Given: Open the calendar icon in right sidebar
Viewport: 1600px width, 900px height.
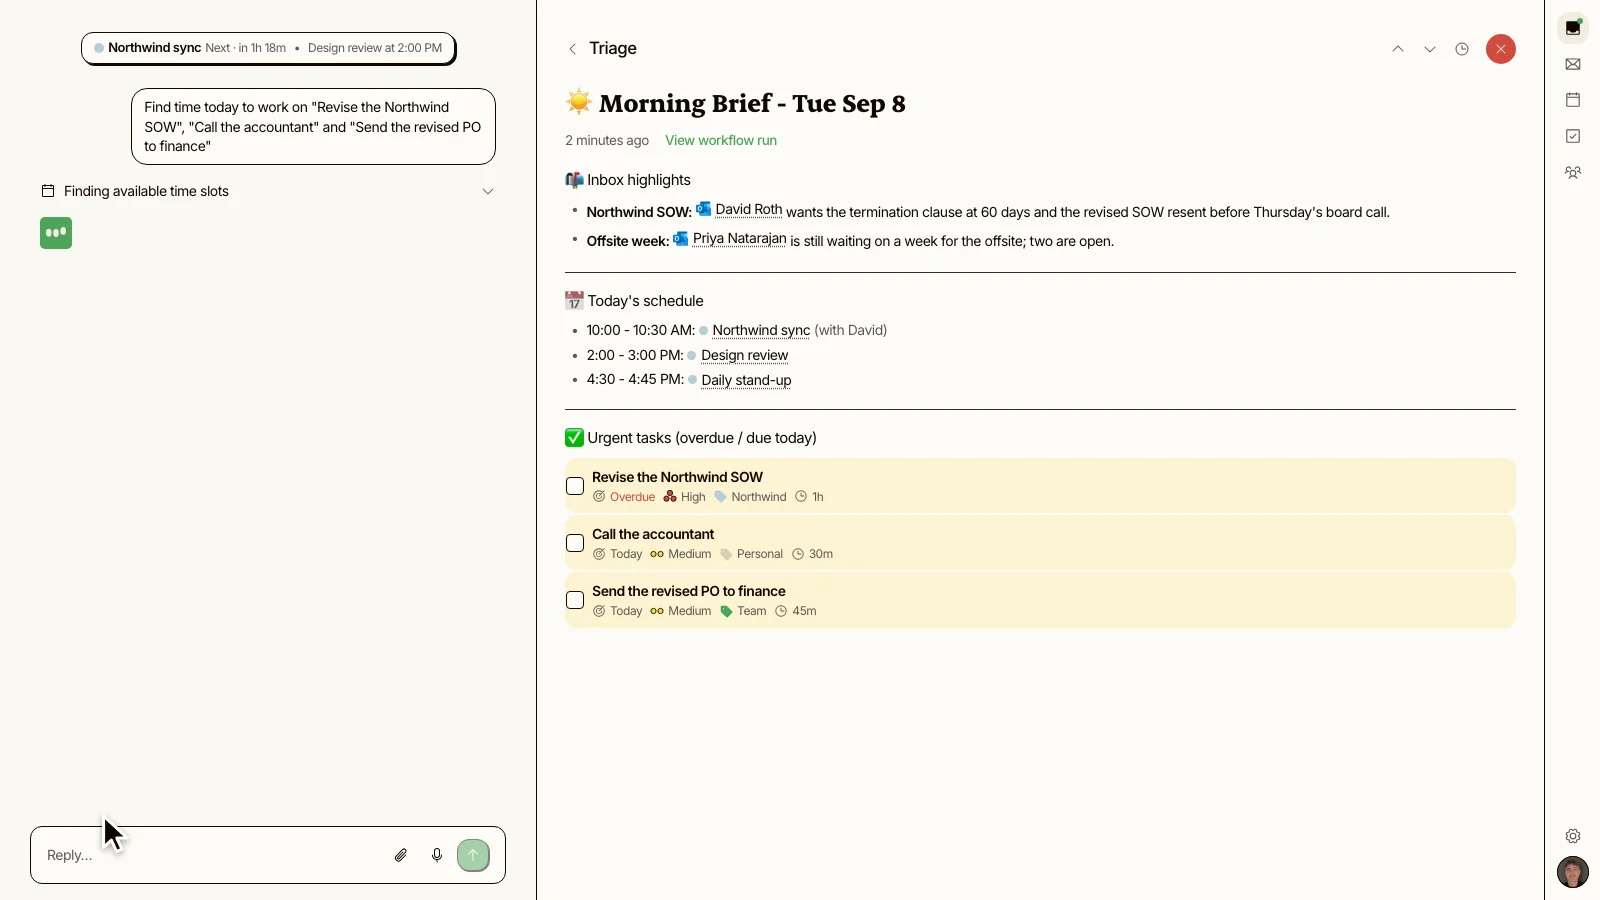Looking at the screenshot, I should [x=1573, y=100].
